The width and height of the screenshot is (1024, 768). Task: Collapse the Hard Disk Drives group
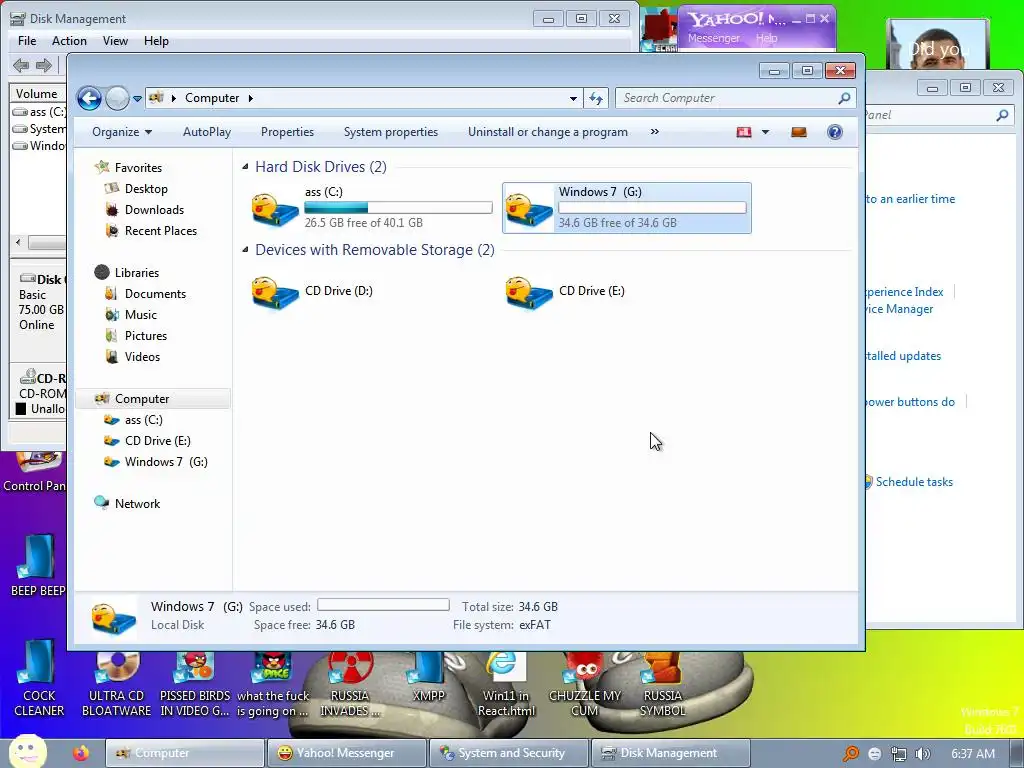[x=245, y=167]
